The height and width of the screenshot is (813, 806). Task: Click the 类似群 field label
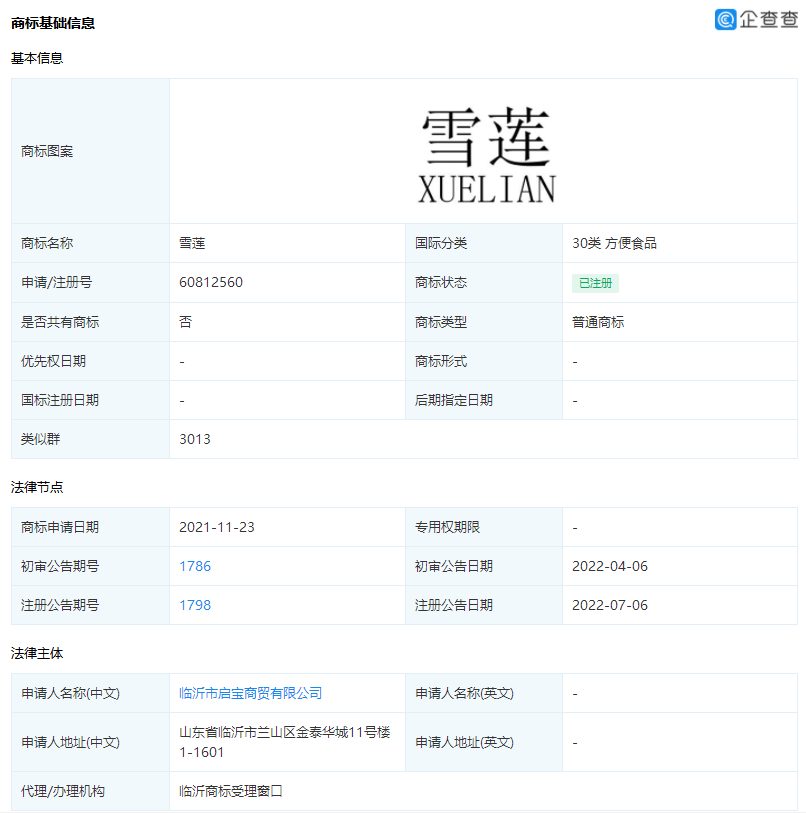(x=40, y=439)
